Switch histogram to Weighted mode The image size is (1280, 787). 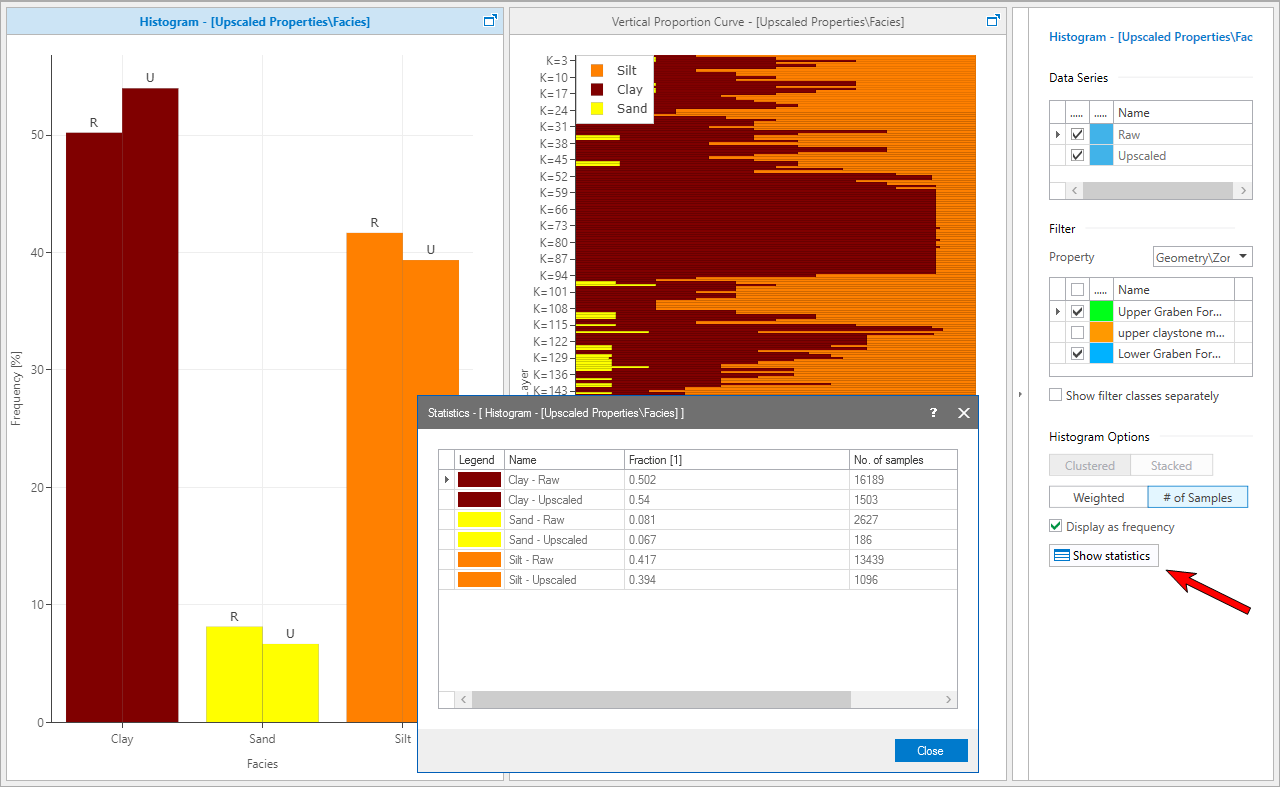coord(1098,497)
